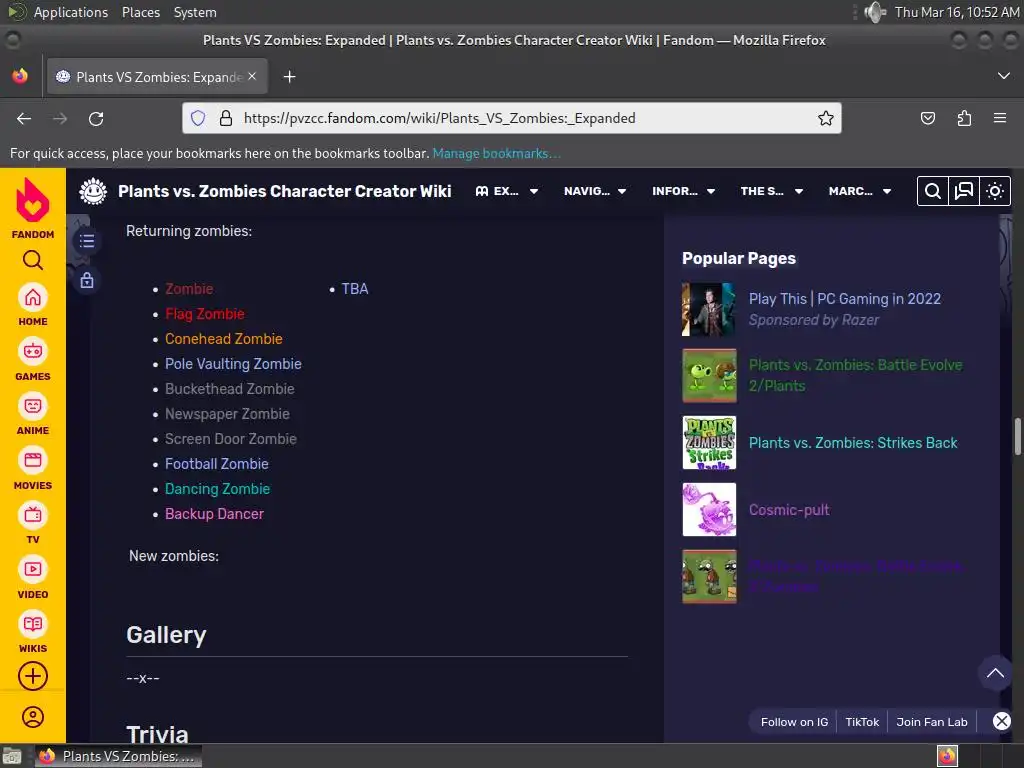Screen dimensions: 1024x768
Task: Click the Follow on IG link
Action: 794,722
